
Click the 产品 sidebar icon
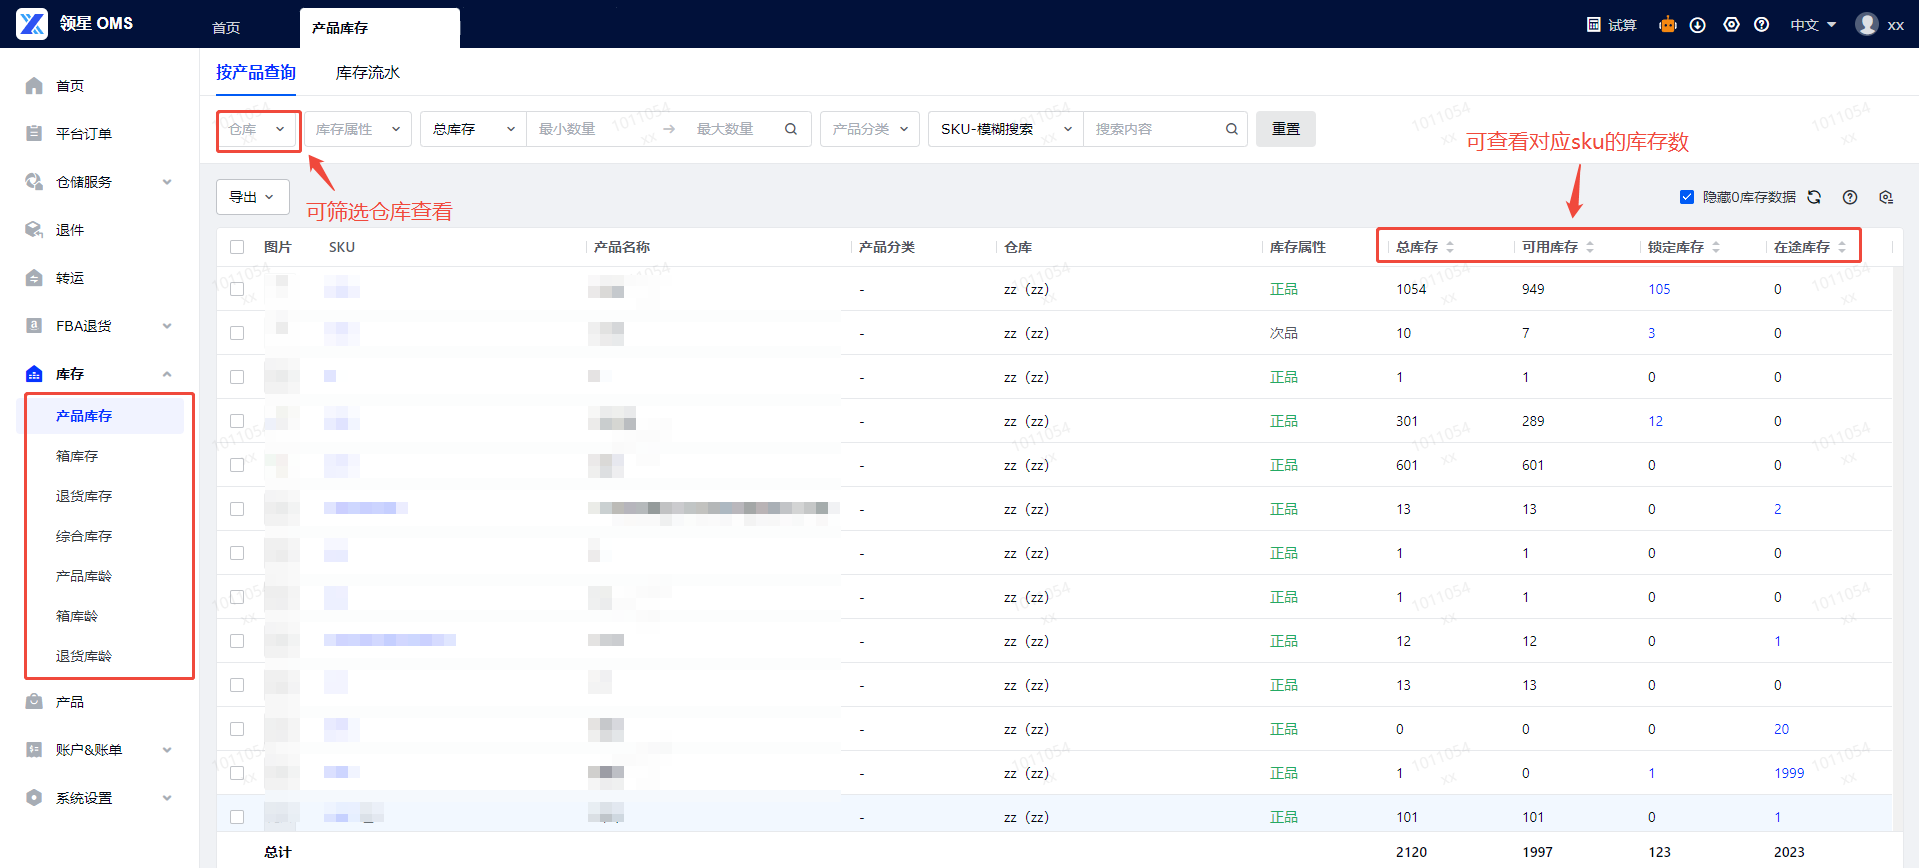[34, 702]
